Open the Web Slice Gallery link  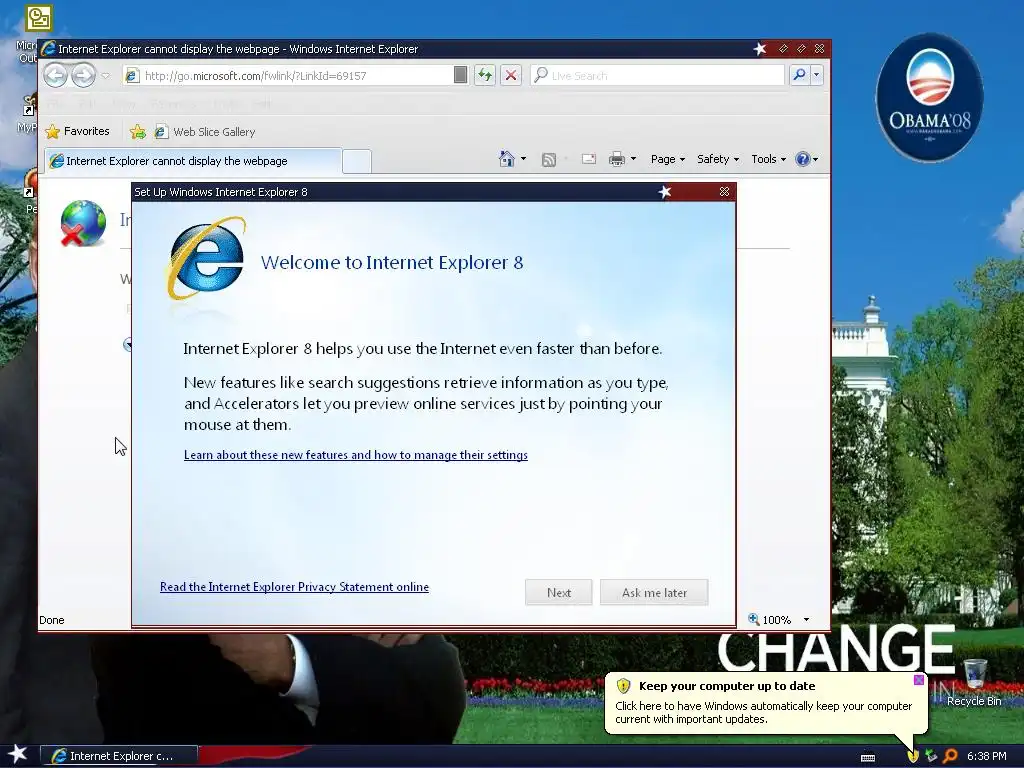pyautogui.click(x=205, y=132)
